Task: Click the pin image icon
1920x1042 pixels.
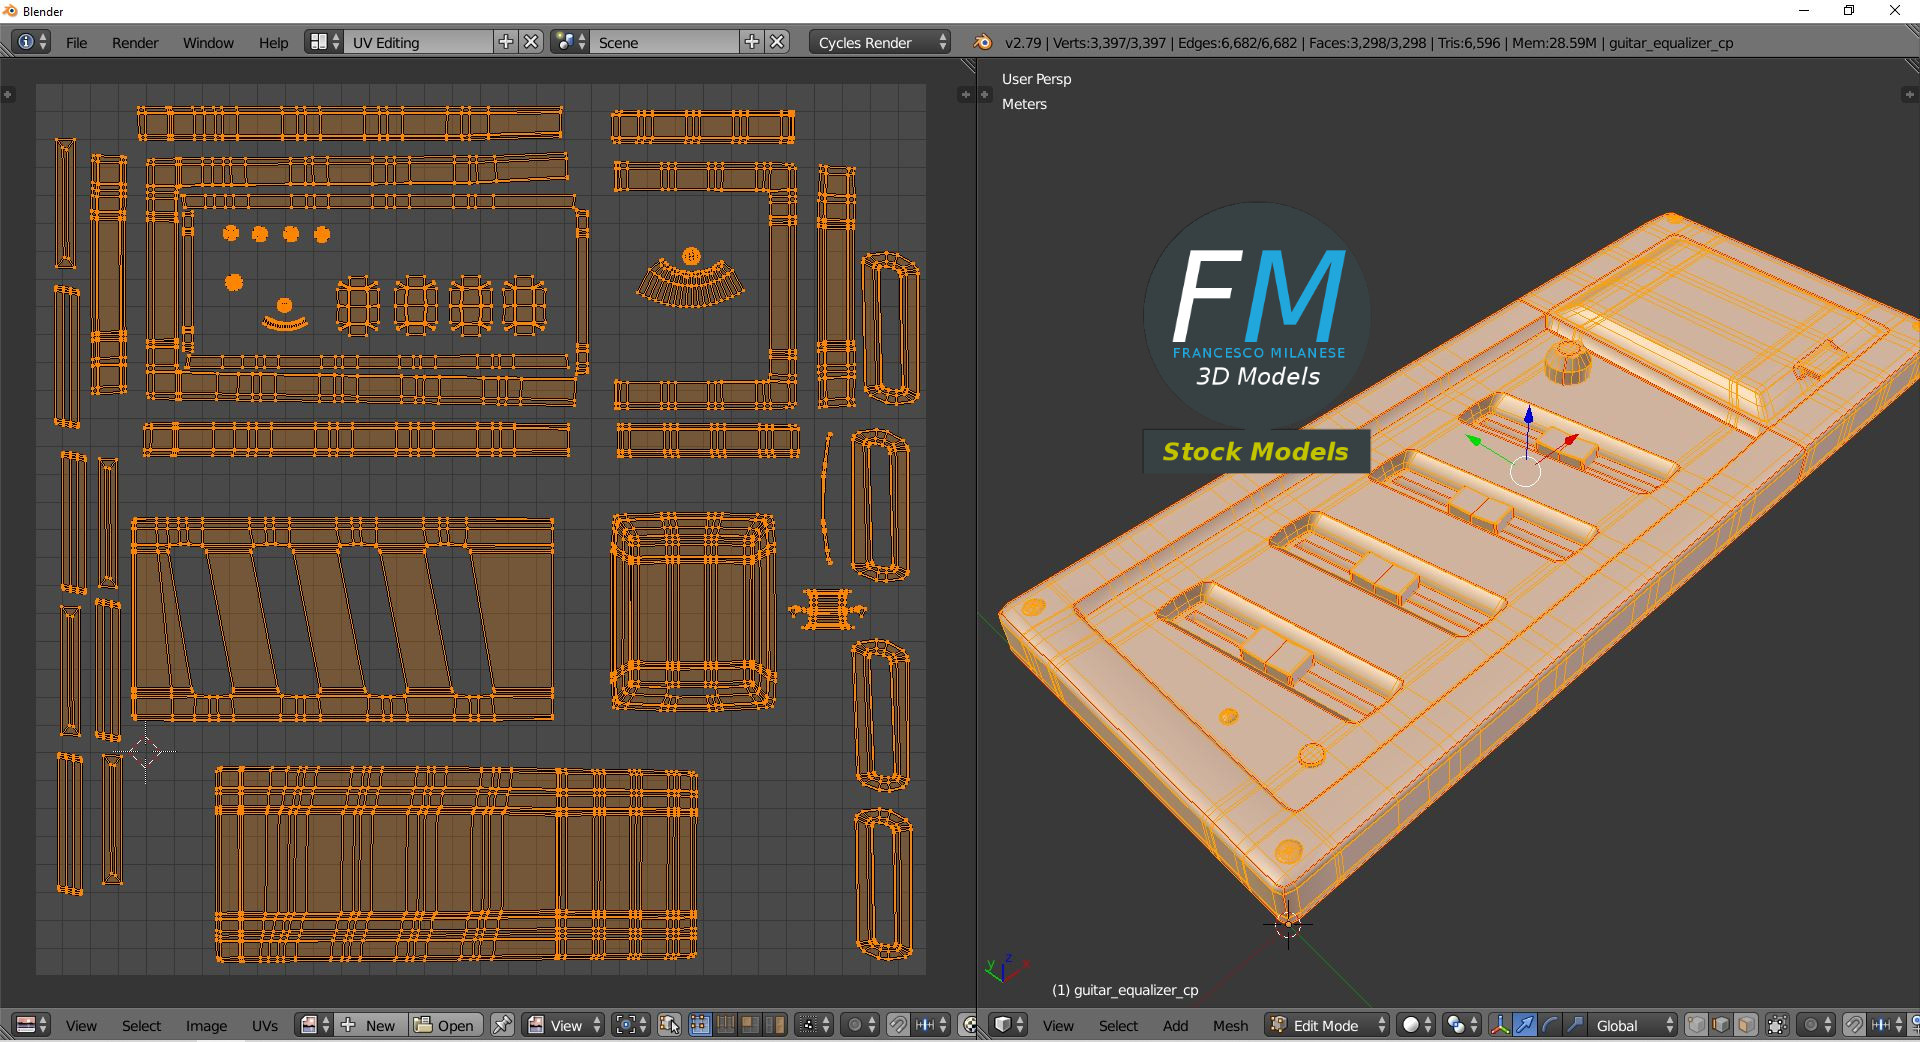Action: [x=502, y=1026]
